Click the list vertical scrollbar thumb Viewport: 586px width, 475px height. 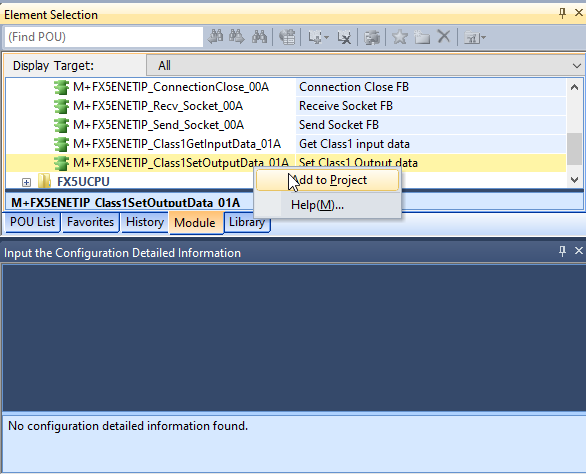point(574,149)
